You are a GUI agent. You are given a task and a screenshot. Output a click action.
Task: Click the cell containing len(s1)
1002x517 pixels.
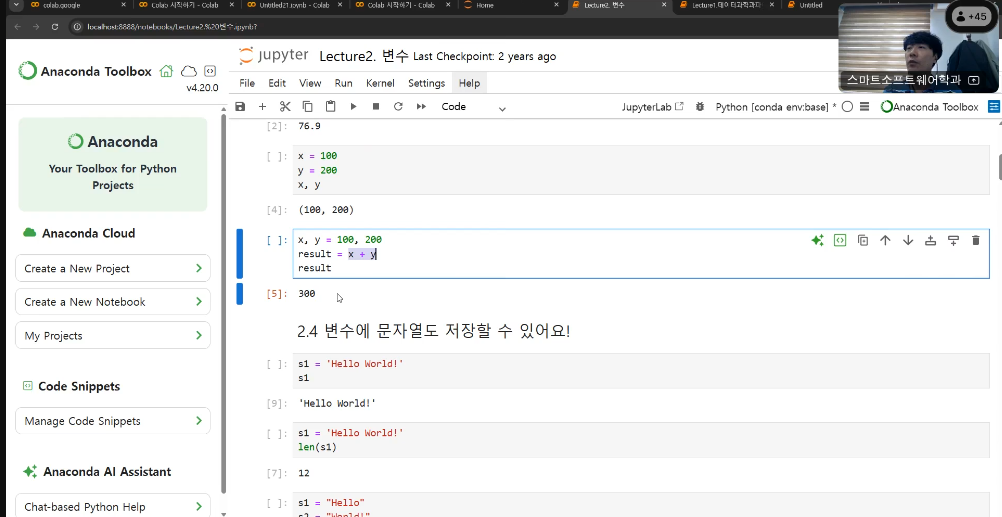click(x=641, y=440)
